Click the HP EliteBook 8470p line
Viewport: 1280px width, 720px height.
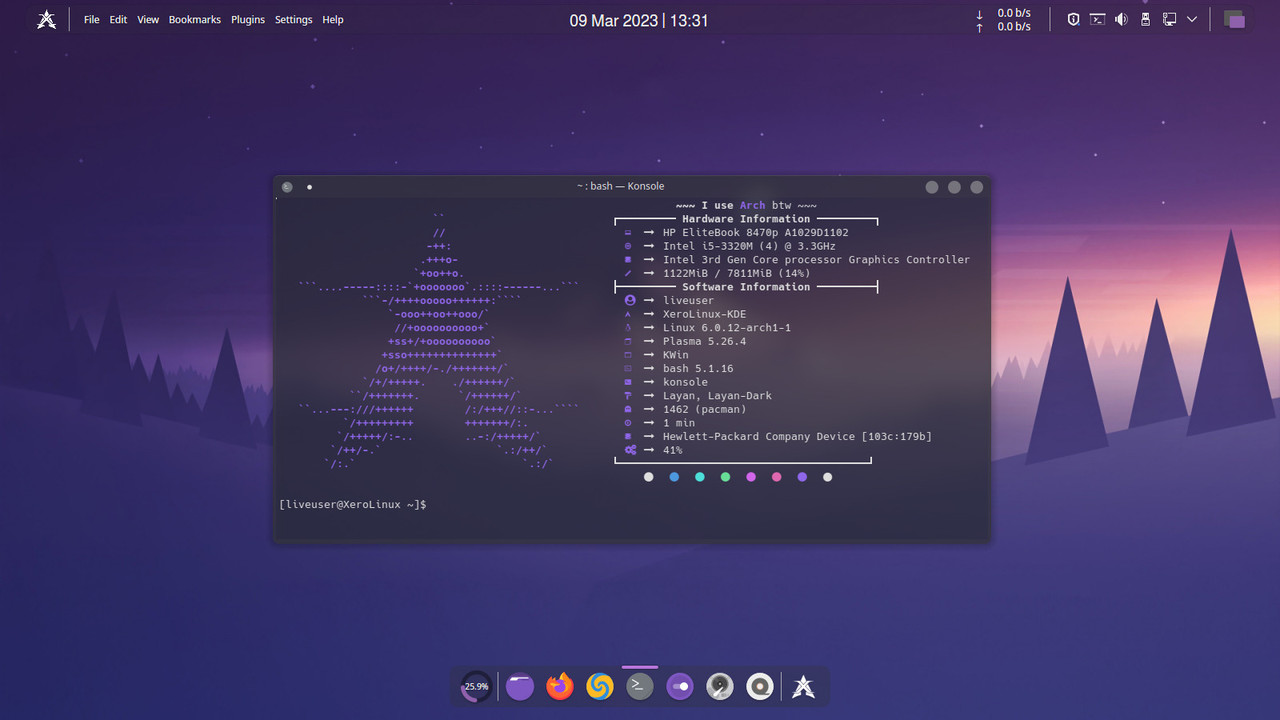coord(755,233)
